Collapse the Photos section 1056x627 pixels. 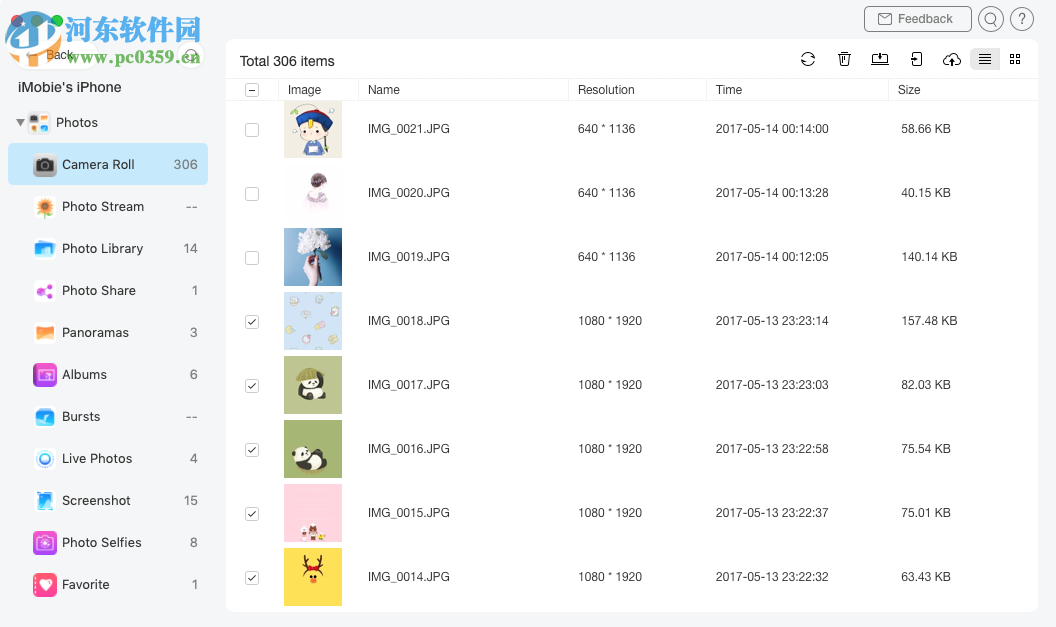pyautogui.click(x=20, y=122)
